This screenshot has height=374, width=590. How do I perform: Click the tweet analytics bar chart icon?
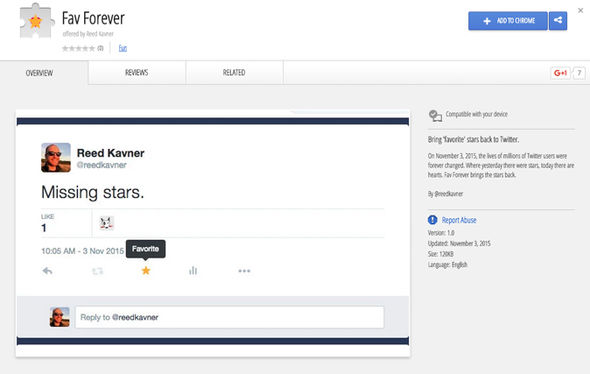pos(193,270)
